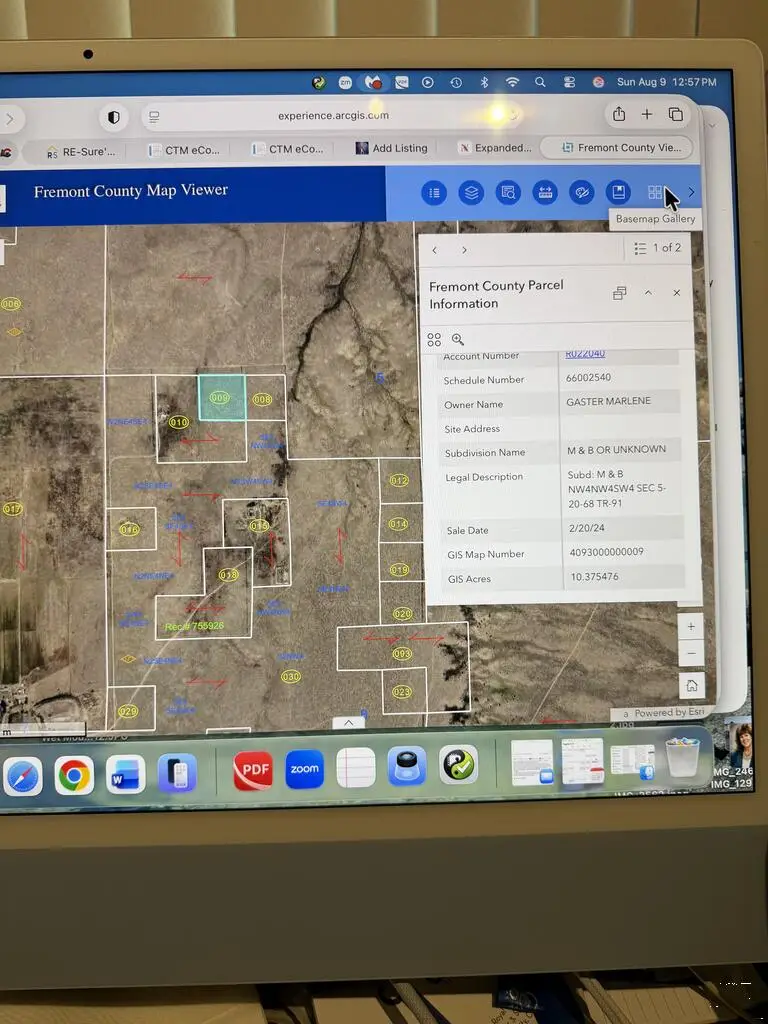The height and width of the screenshot is (1024, 768).
Task: Click parcel label 029 on the map
Action: (128, 711)
